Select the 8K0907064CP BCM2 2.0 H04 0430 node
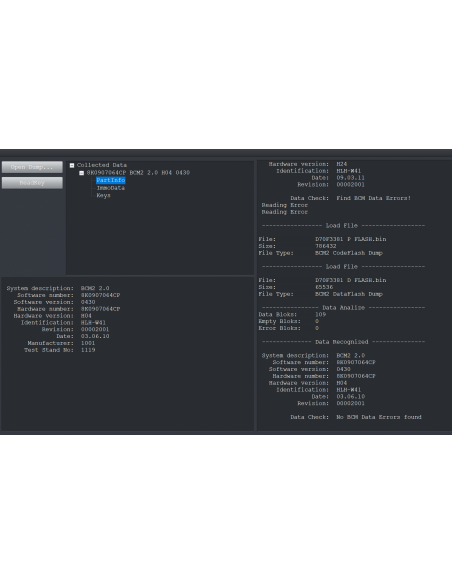Screen dimensions: 452x584 138,173
